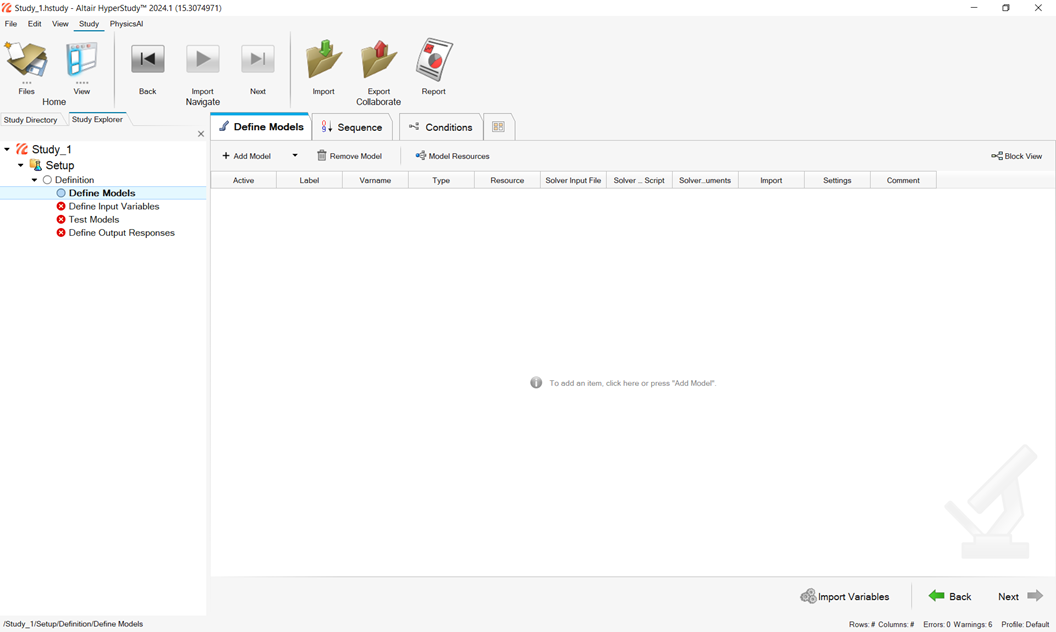Click the Label column header

(309, 180)
